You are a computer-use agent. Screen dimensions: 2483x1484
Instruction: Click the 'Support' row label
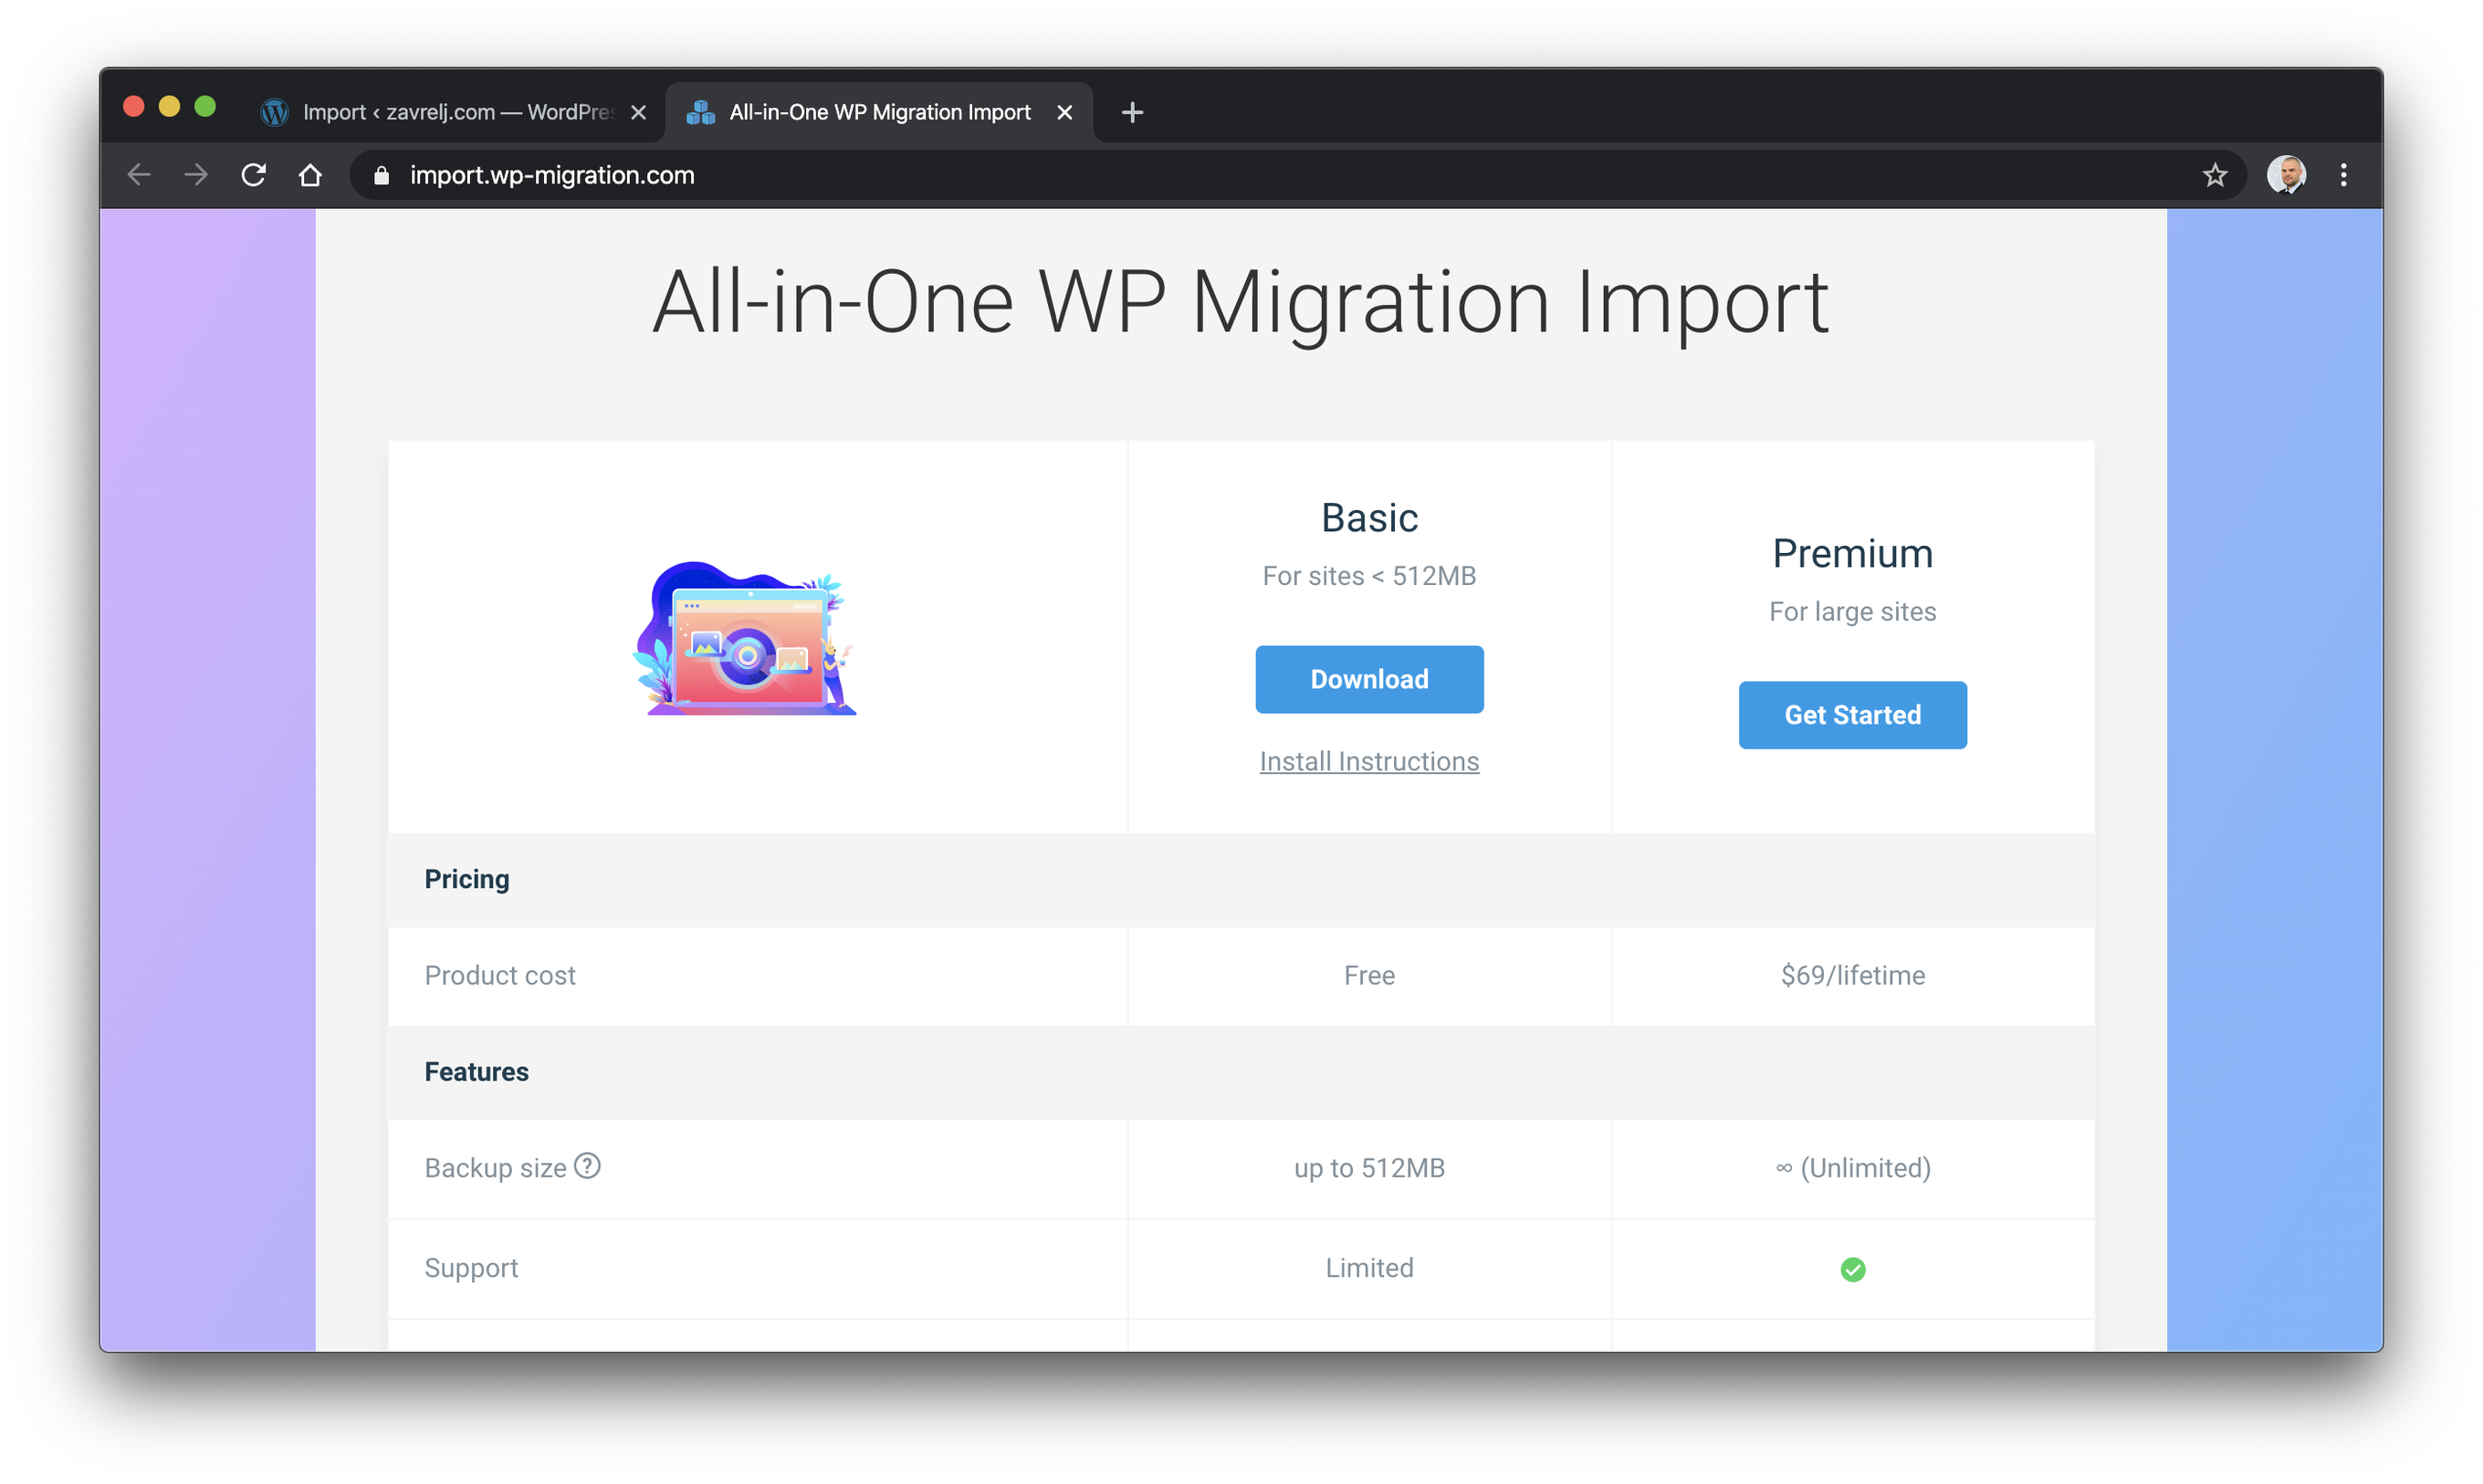471,1268
